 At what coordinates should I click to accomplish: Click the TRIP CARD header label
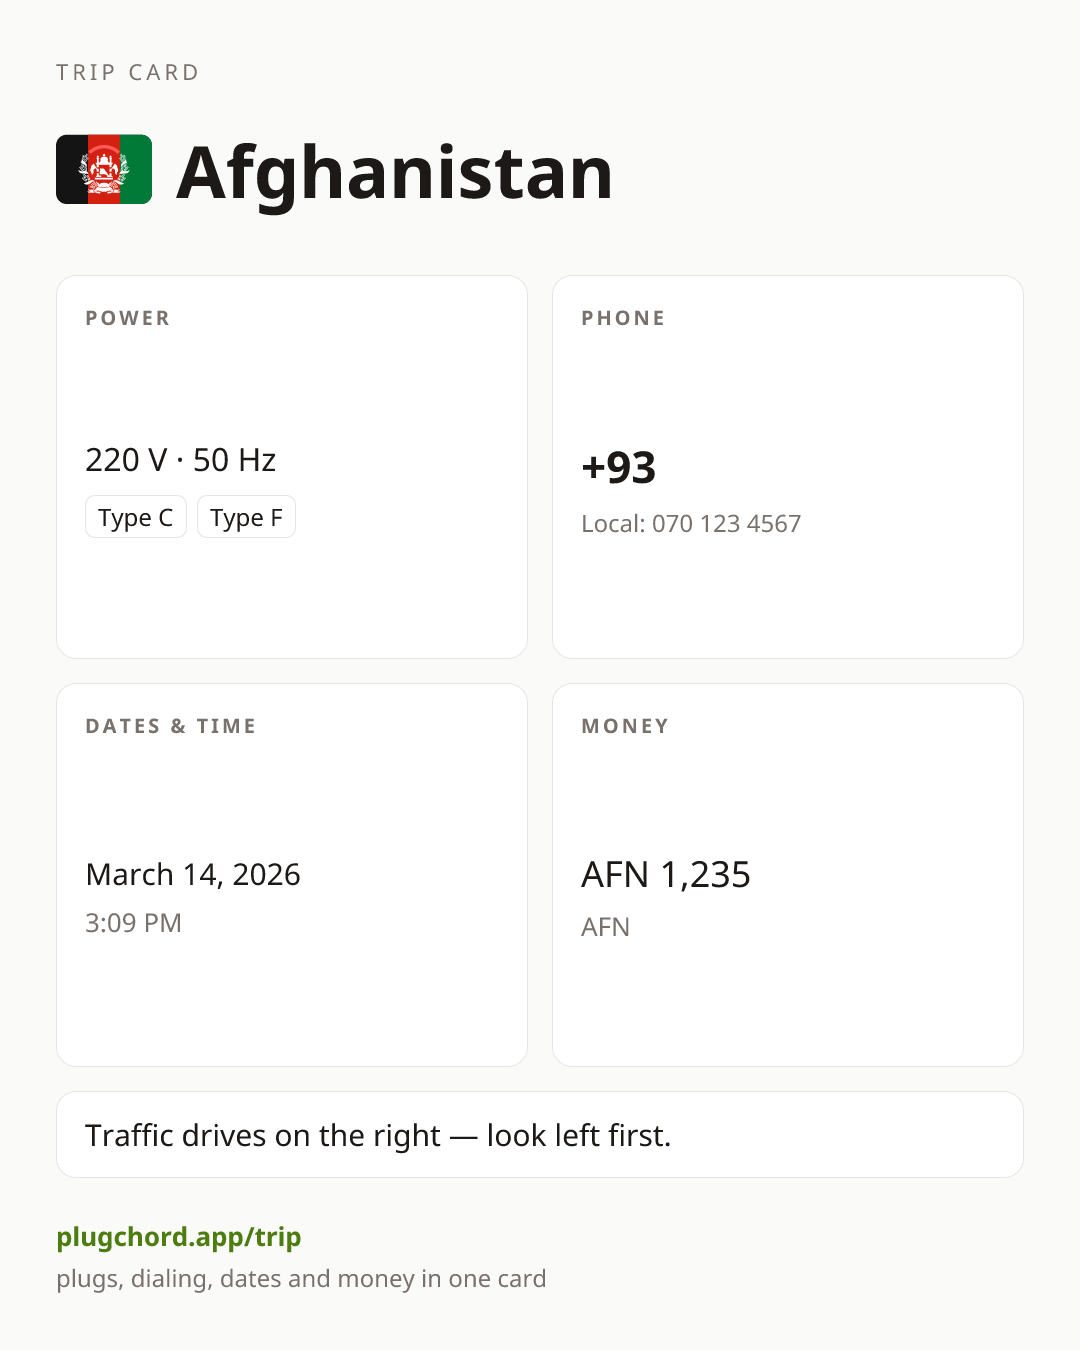click(x=128, y=72)
